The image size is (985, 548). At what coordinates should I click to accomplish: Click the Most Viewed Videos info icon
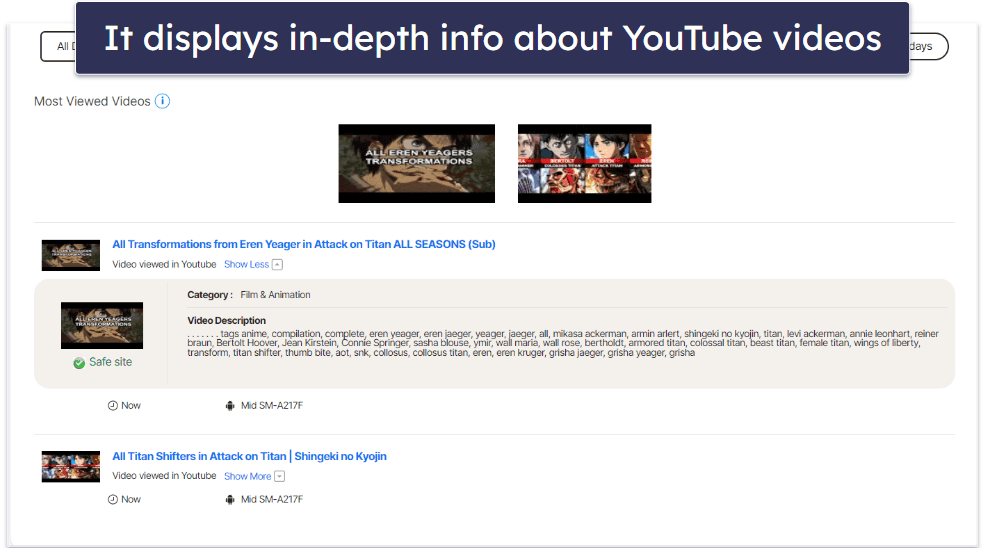(162, 101)
